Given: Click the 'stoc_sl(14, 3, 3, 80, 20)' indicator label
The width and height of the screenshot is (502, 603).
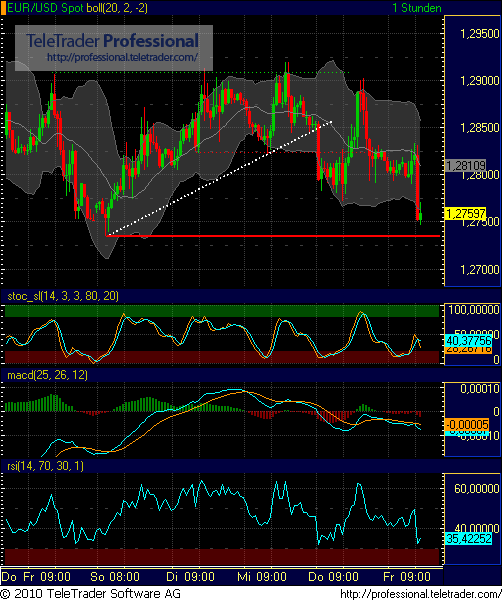Looking at the screenshot, I should click(x=63, y=296).
